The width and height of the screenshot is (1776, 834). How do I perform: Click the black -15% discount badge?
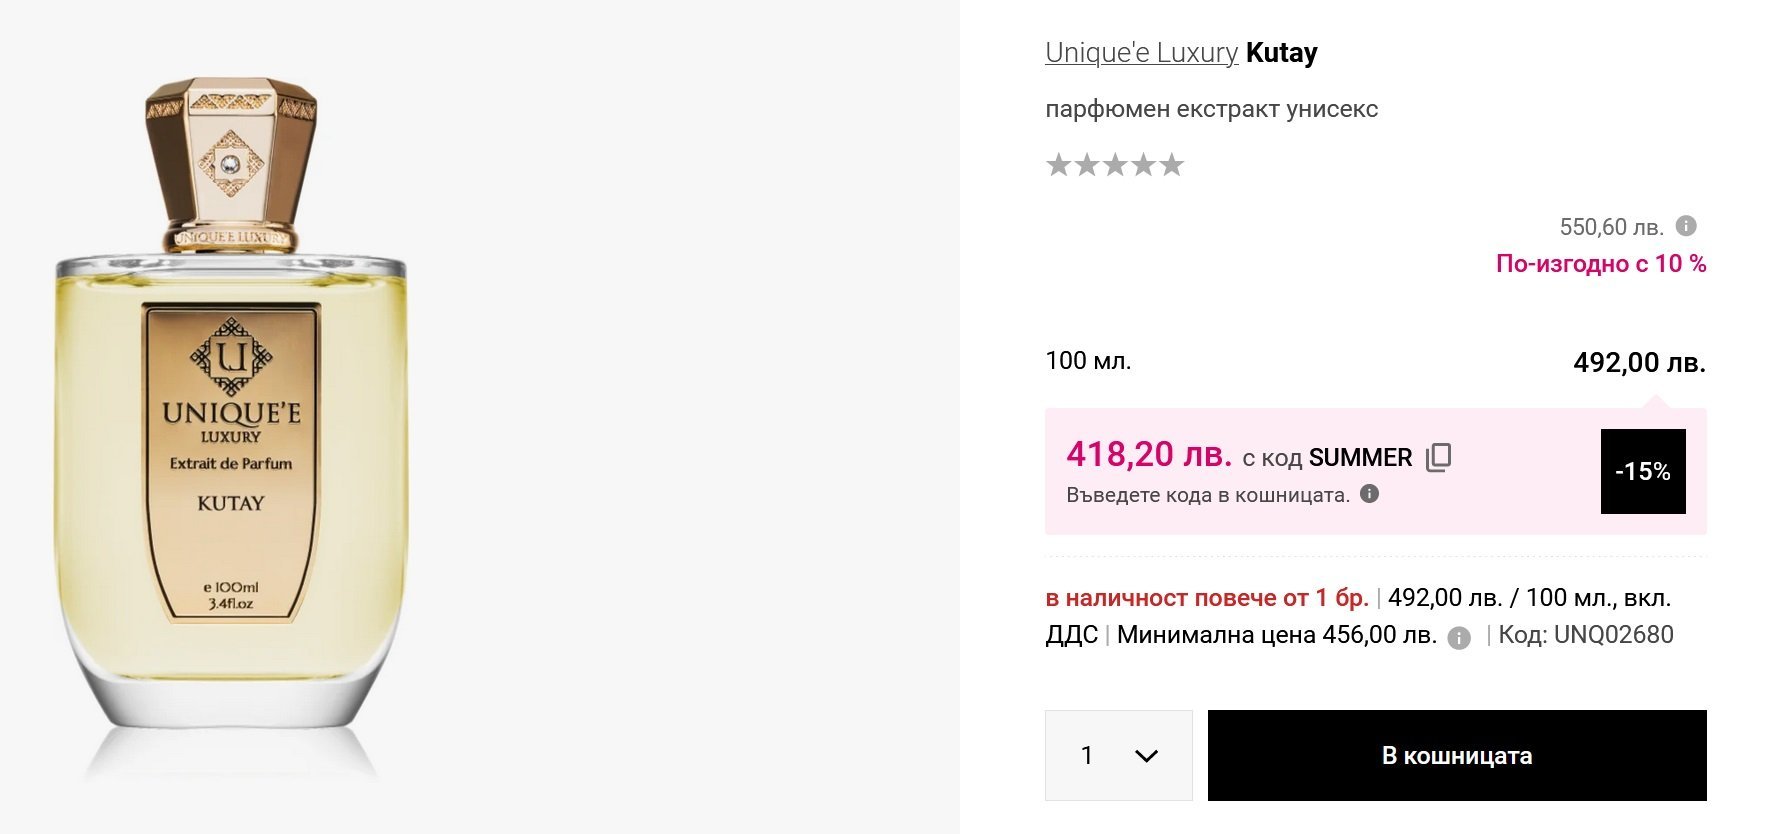pos(1642,471)
